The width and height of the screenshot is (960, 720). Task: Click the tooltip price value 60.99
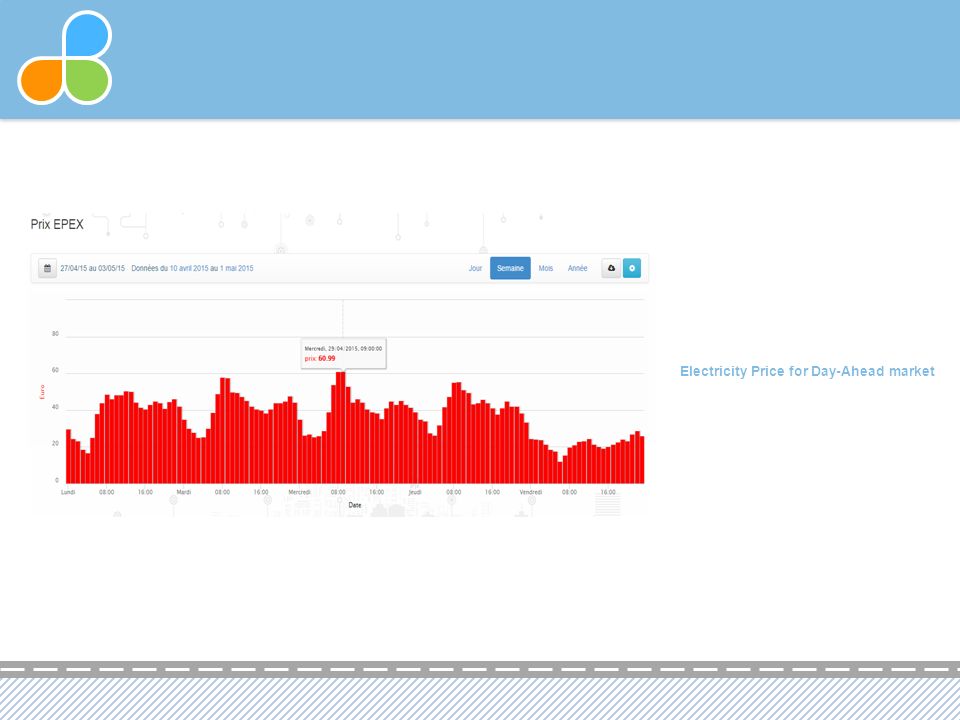point(327,358)
